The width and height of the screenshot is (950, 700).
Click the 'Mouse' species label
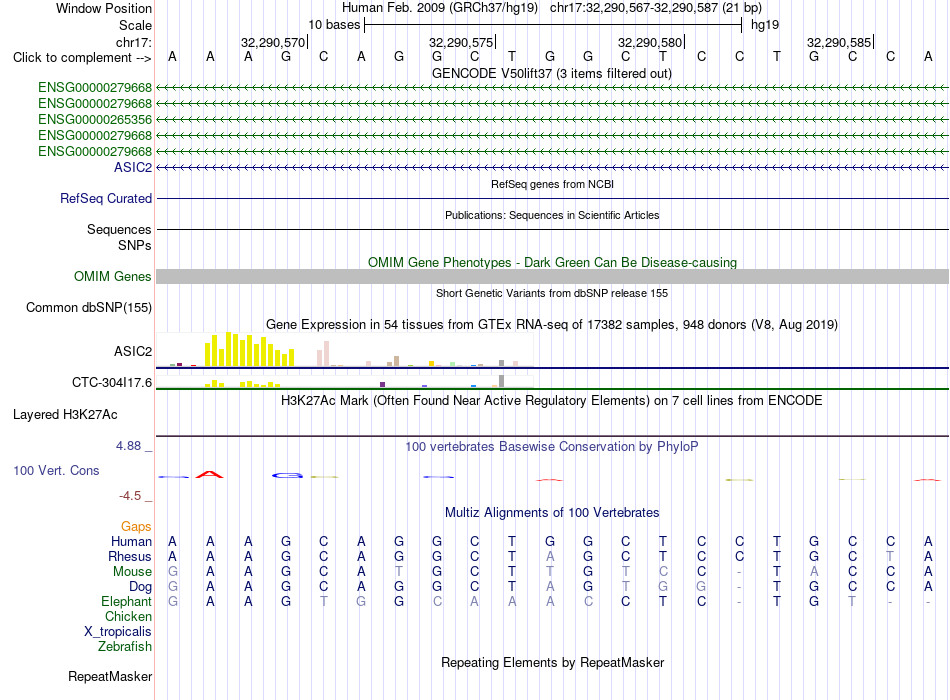tap(132, 572)
